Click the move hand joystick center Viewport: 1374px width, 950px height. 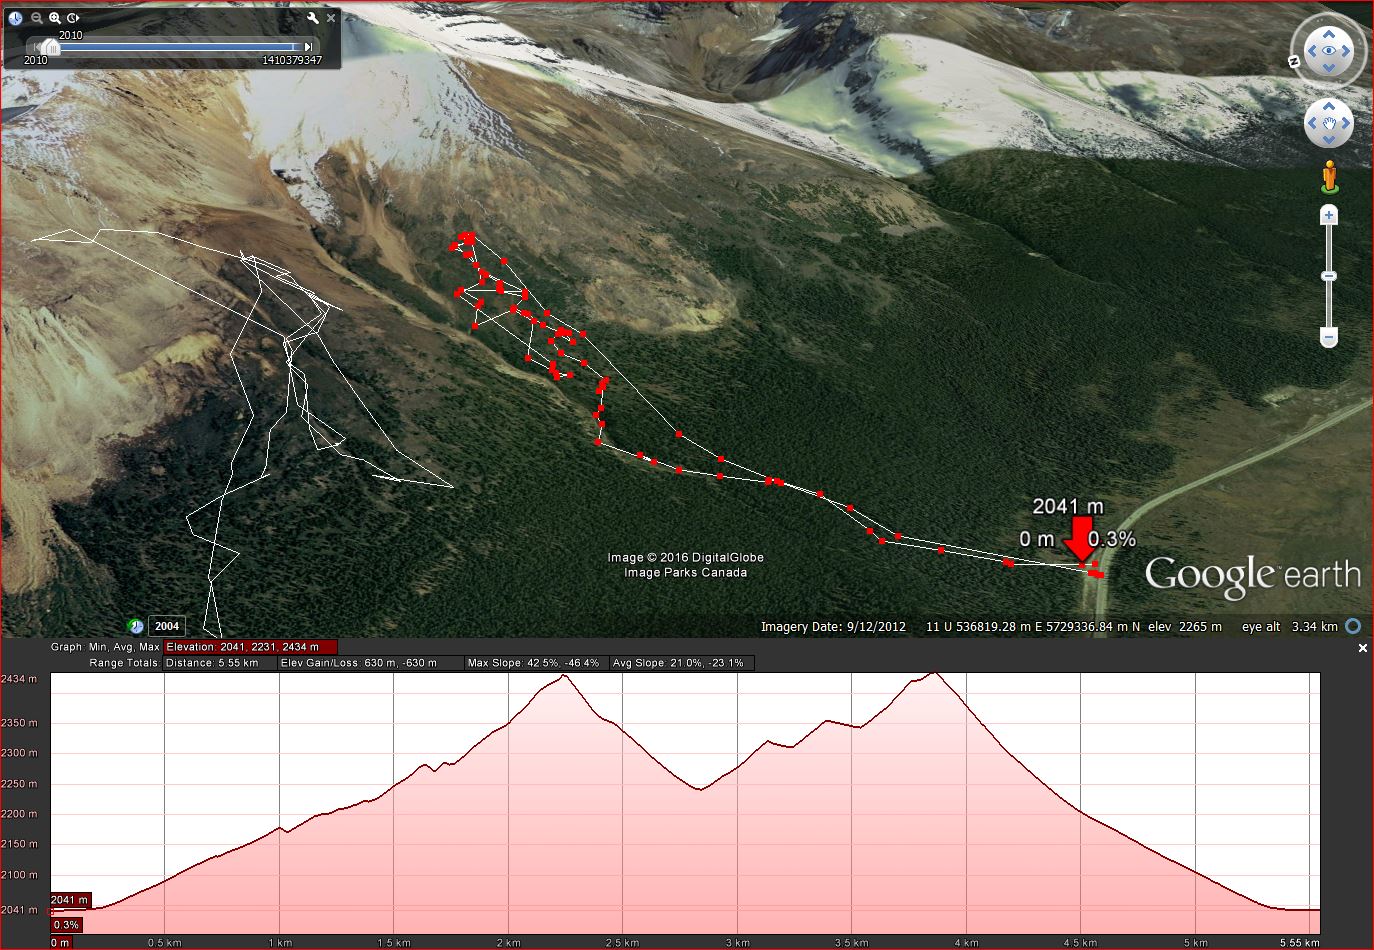[x=1328, y=124]
